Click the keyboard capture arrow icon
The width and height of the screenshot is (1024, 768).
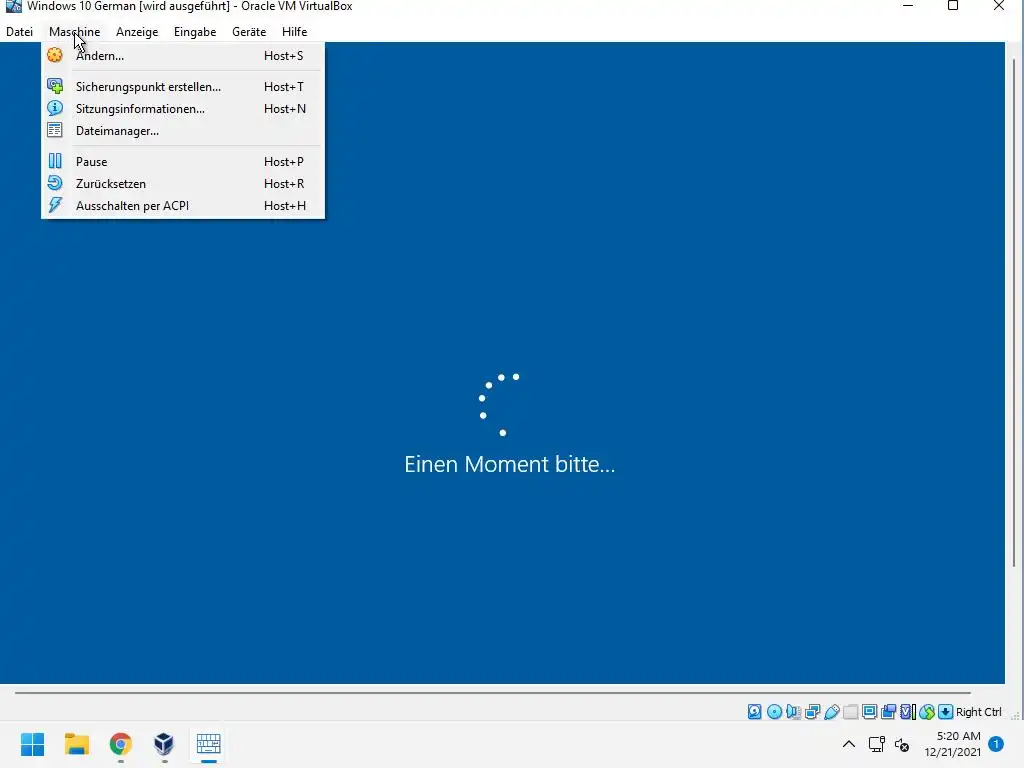pyautogui.click(x=945, y=712)
